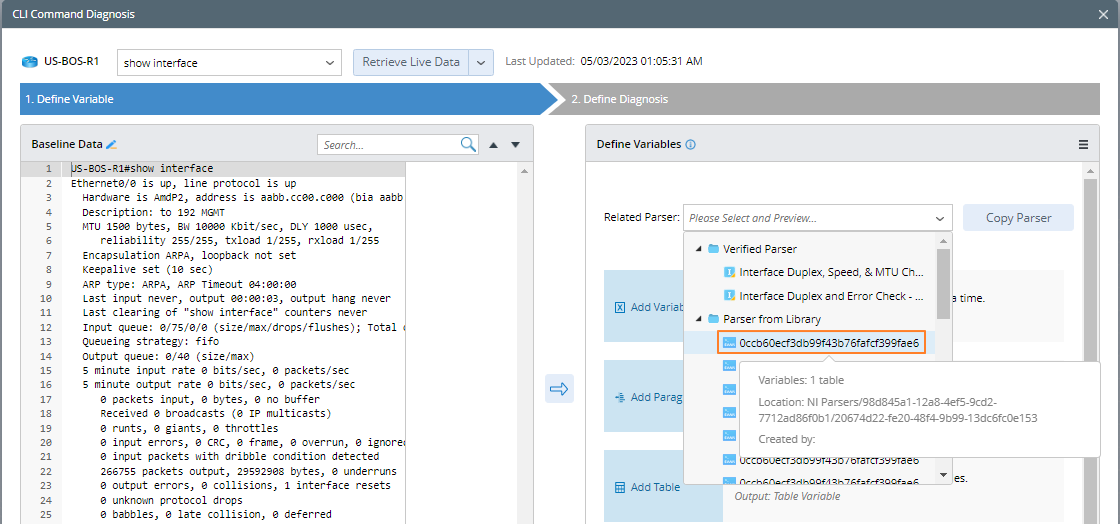Click the Last Updated timestamp text
The image size is (1120, 524).
coord(641,61)
